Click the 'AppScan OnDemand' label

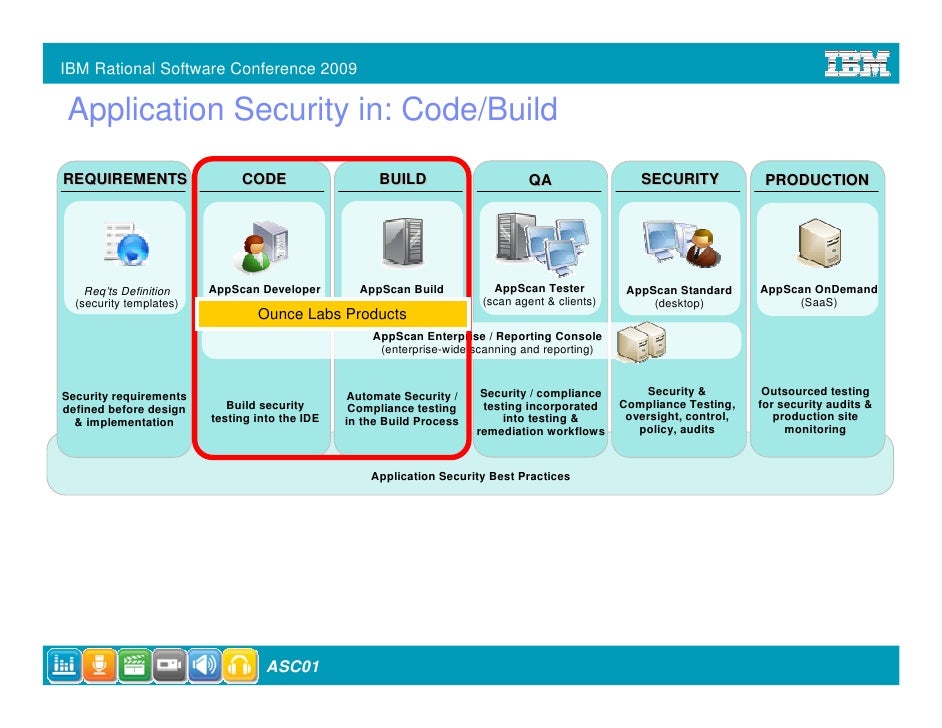[819, 290]
